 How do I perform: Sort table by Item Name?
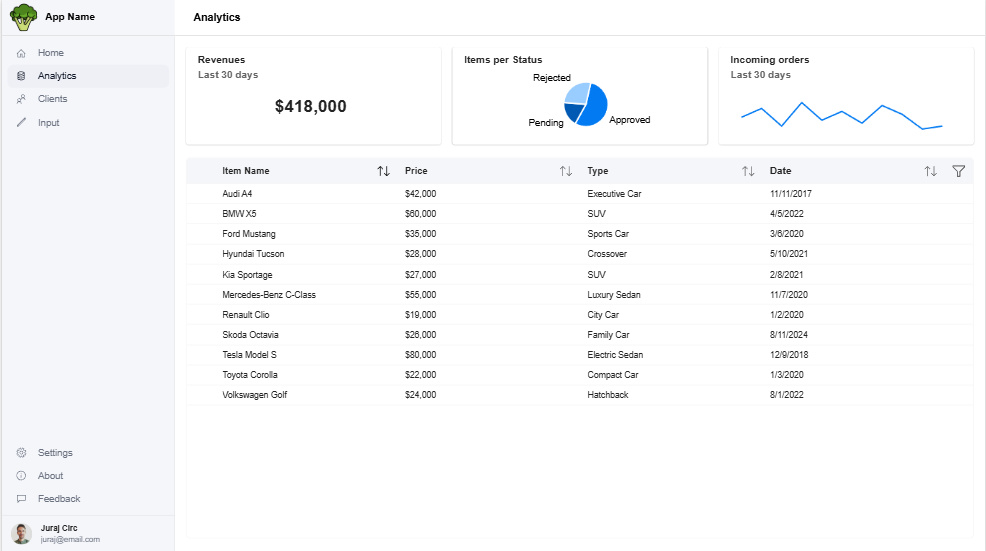(383, 171)
